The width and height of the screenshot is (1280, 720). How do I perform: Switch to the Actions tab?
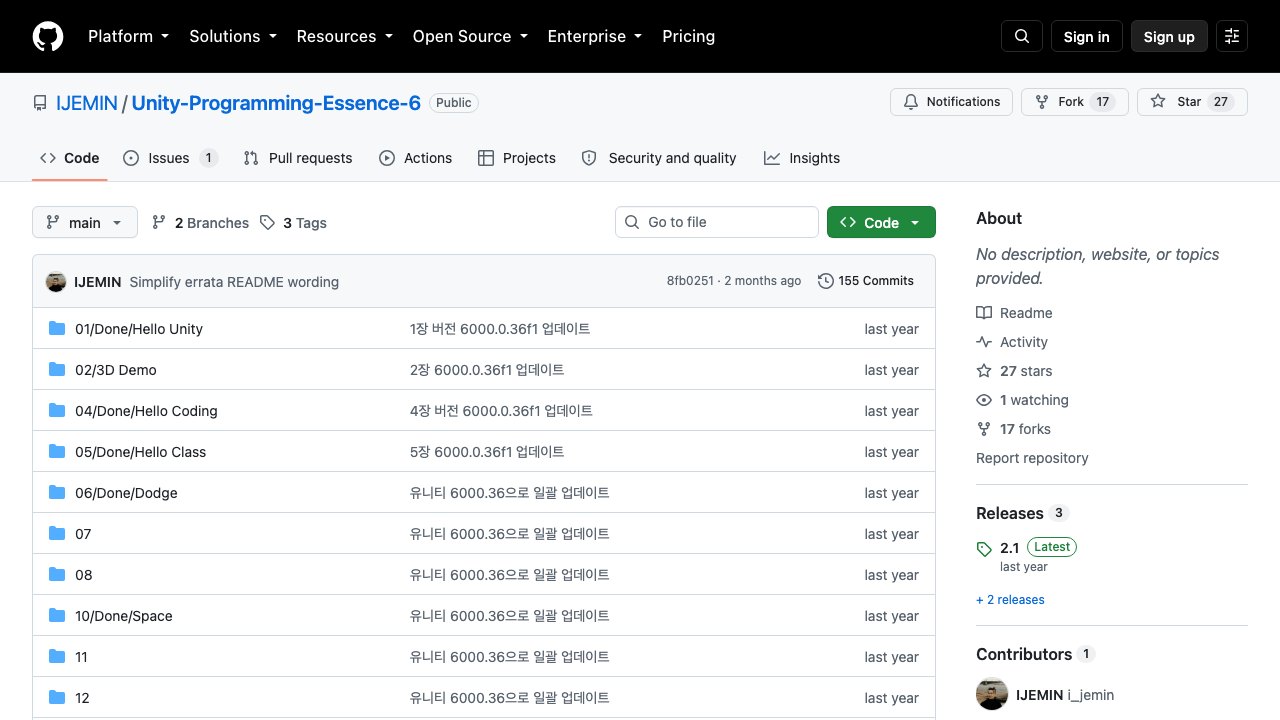click(x=415, y=158)
